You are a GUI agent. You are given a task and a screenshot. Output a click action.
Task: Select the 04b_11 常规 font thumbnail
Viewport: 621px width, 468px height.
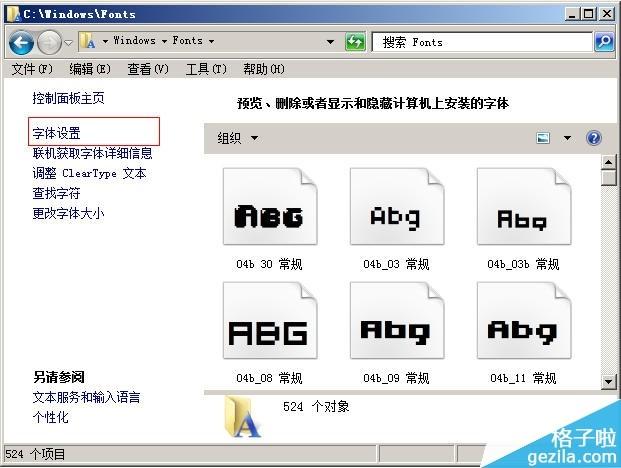524,321
